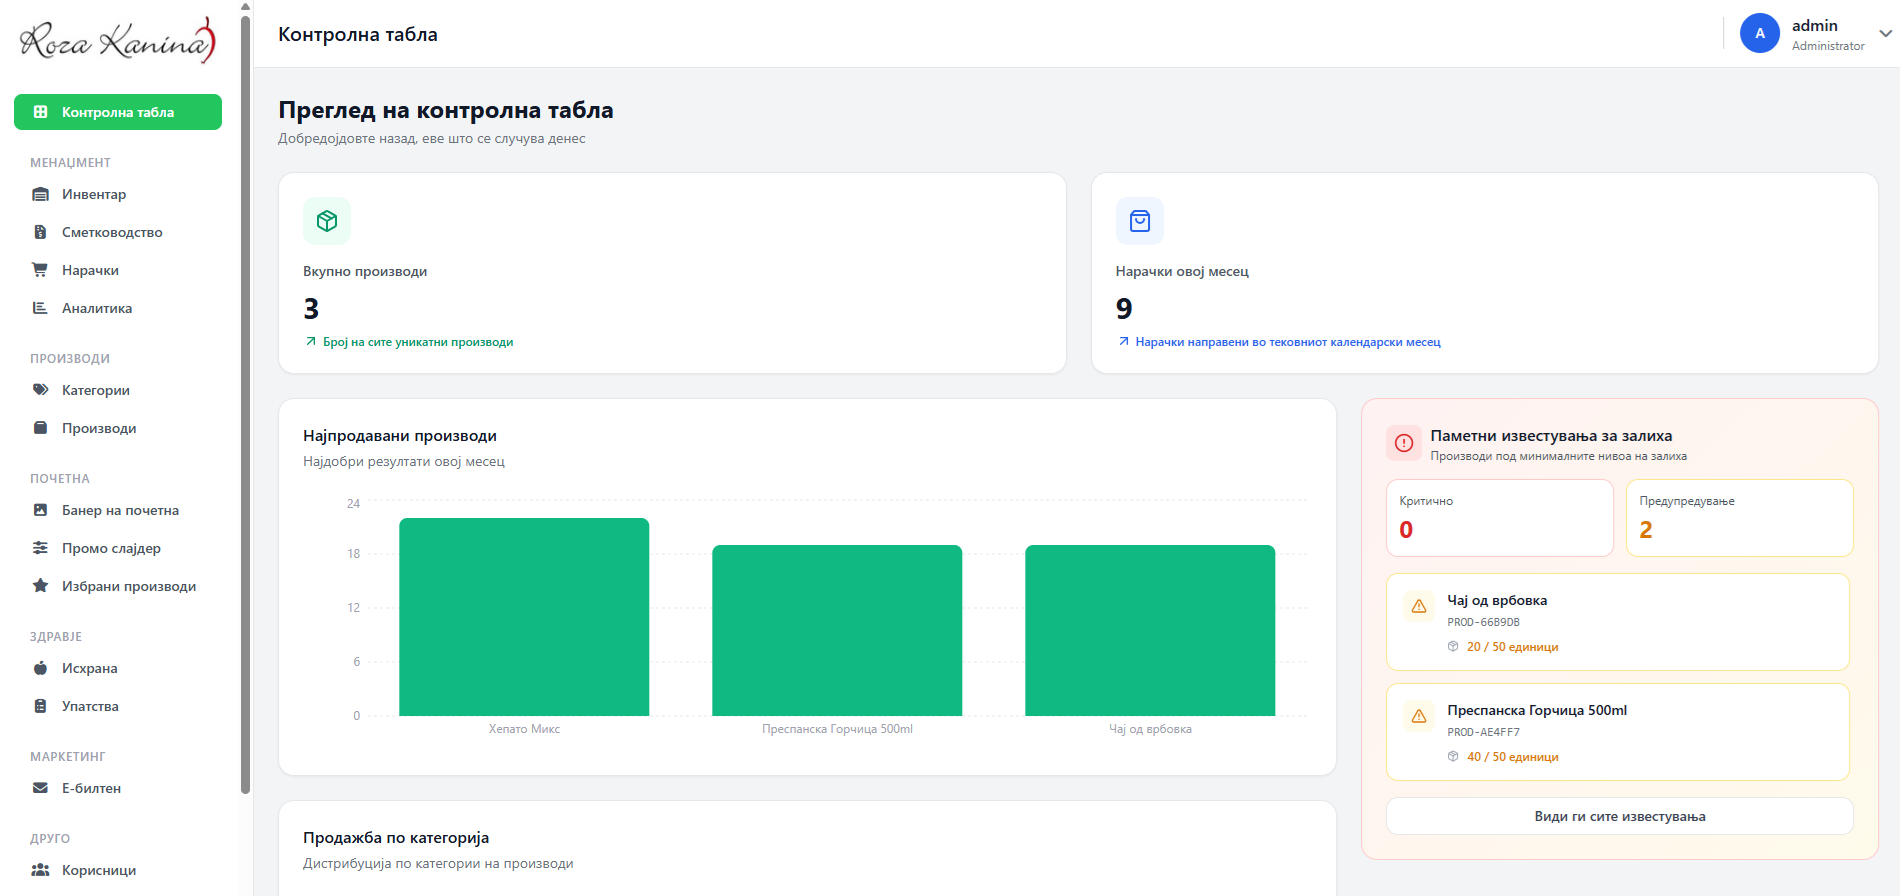The height and width of the screenshot is (896, 1900).
Task: Click the Избрани производи star icon
Action: [x=40, y=586]
